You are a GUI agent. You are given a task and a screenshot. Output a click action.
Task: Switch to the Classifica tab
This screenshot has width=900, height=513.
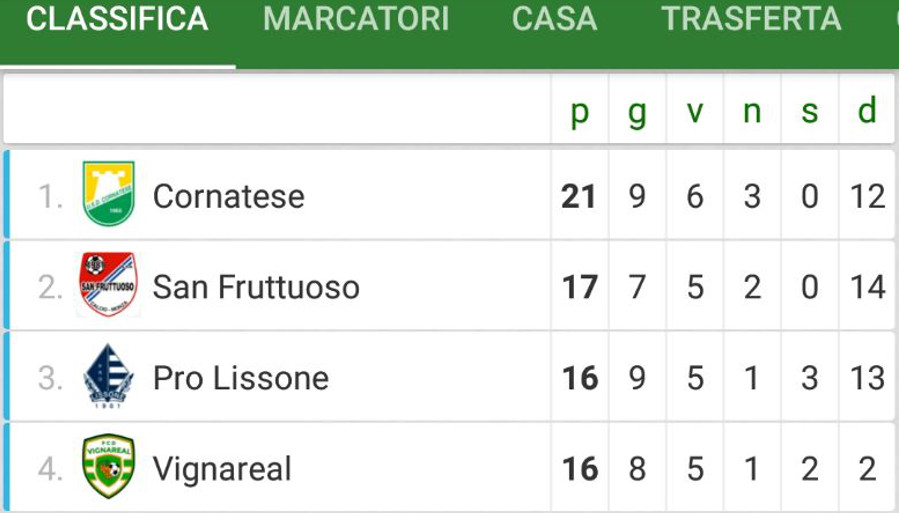117,18
